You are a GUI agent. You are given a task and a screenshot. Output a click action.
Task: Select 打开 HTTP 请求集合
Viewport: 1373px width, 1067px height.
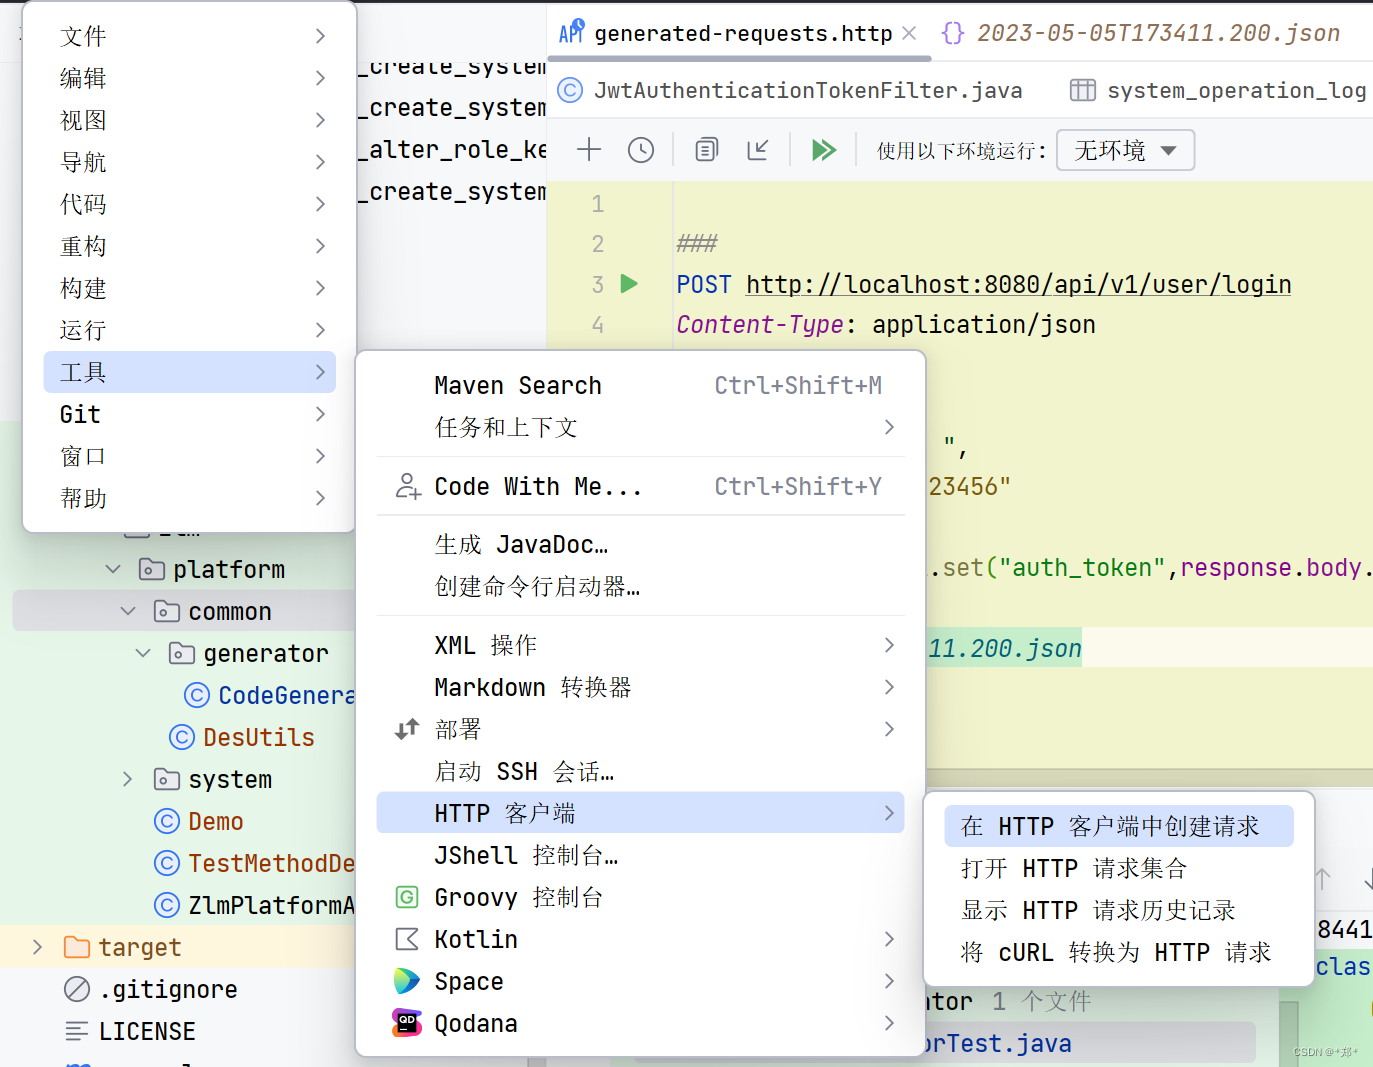[1119, 868]
